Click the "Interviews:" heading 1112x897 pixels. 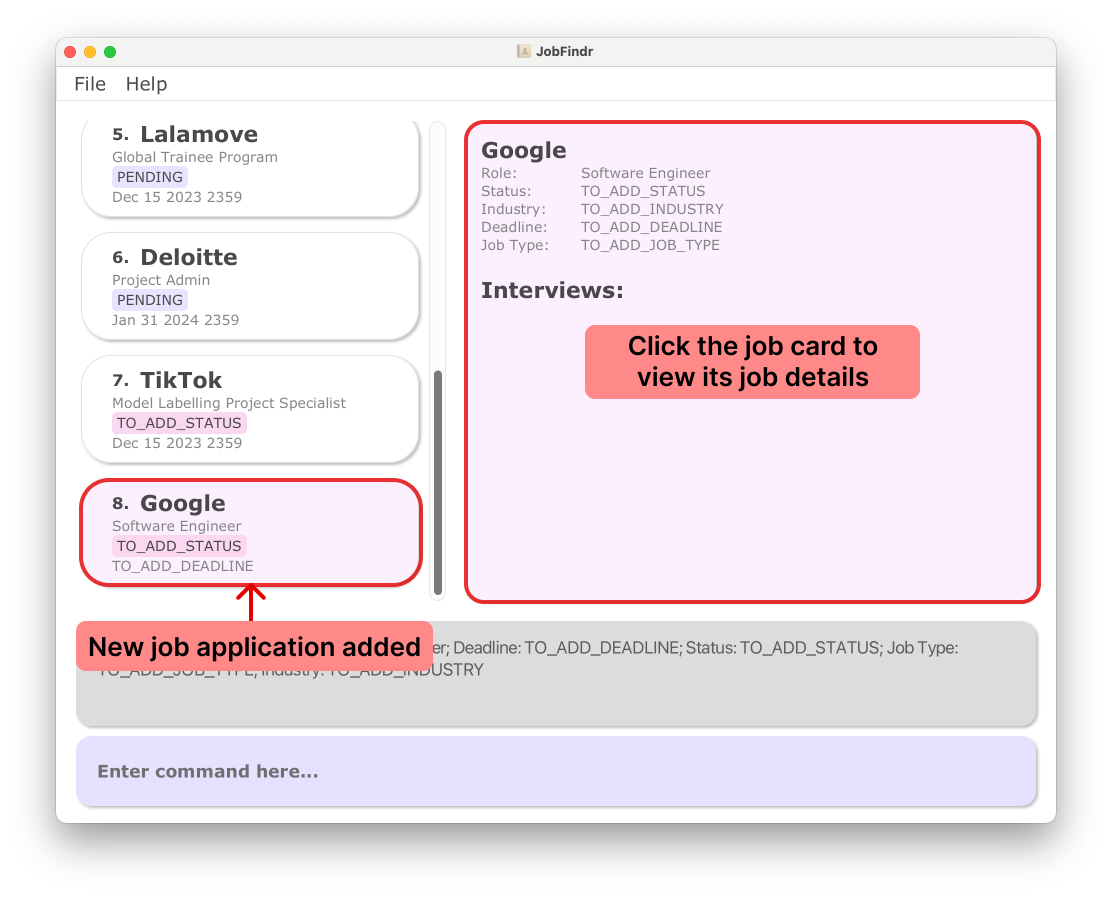pos(552,291)
